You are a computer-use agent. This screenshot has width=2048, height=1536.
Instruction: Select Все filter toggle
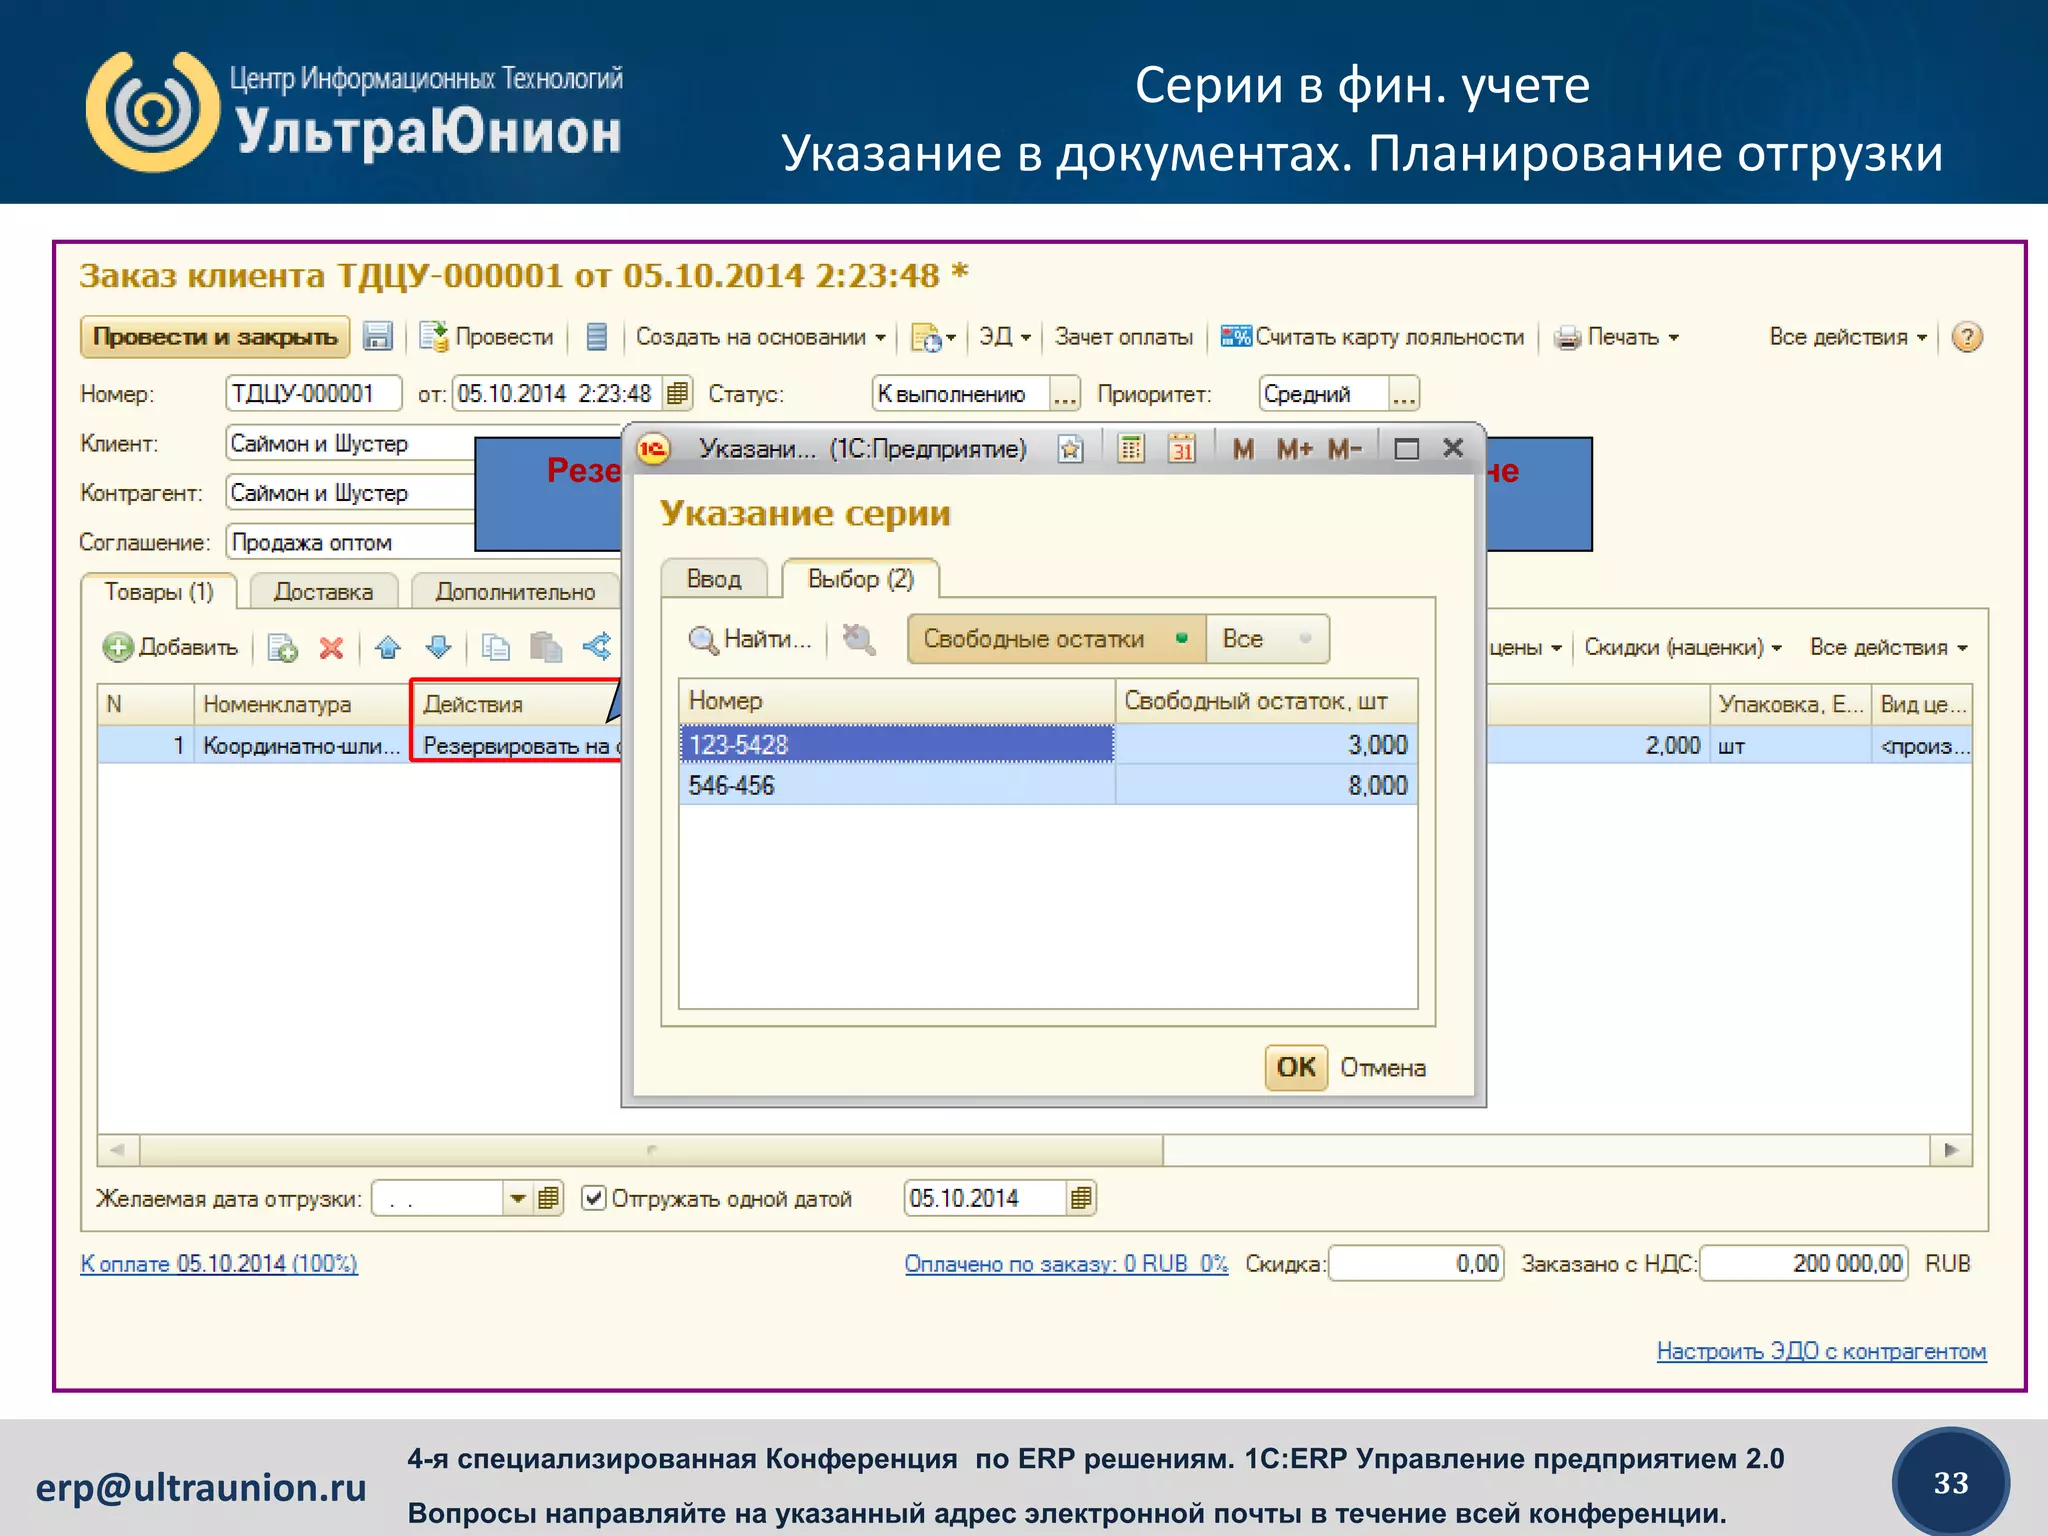tap(1267, 639)
